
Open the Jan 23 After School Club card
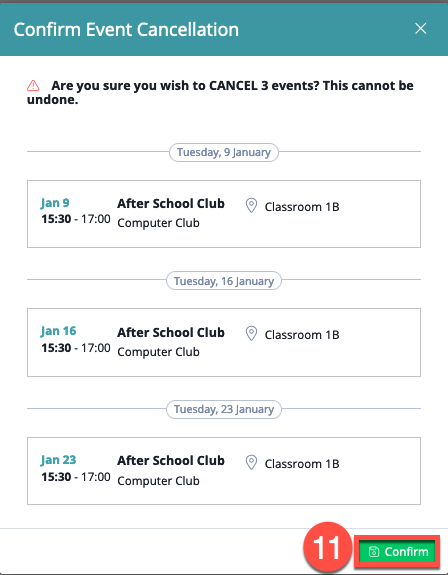[224, 471]
